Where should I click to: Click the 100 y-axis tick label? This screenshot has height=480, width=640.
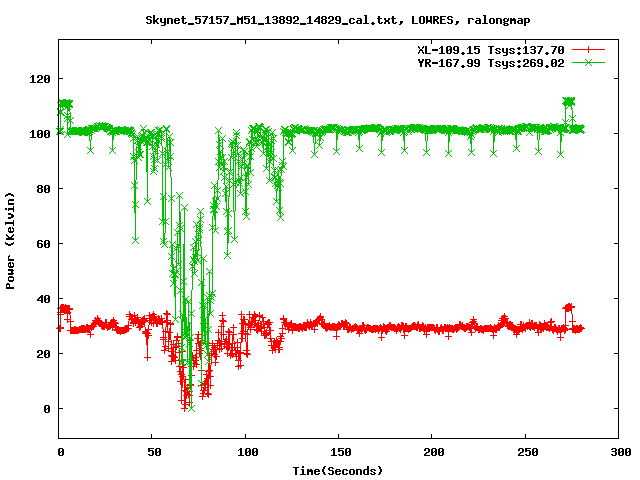tap(40, 134)
